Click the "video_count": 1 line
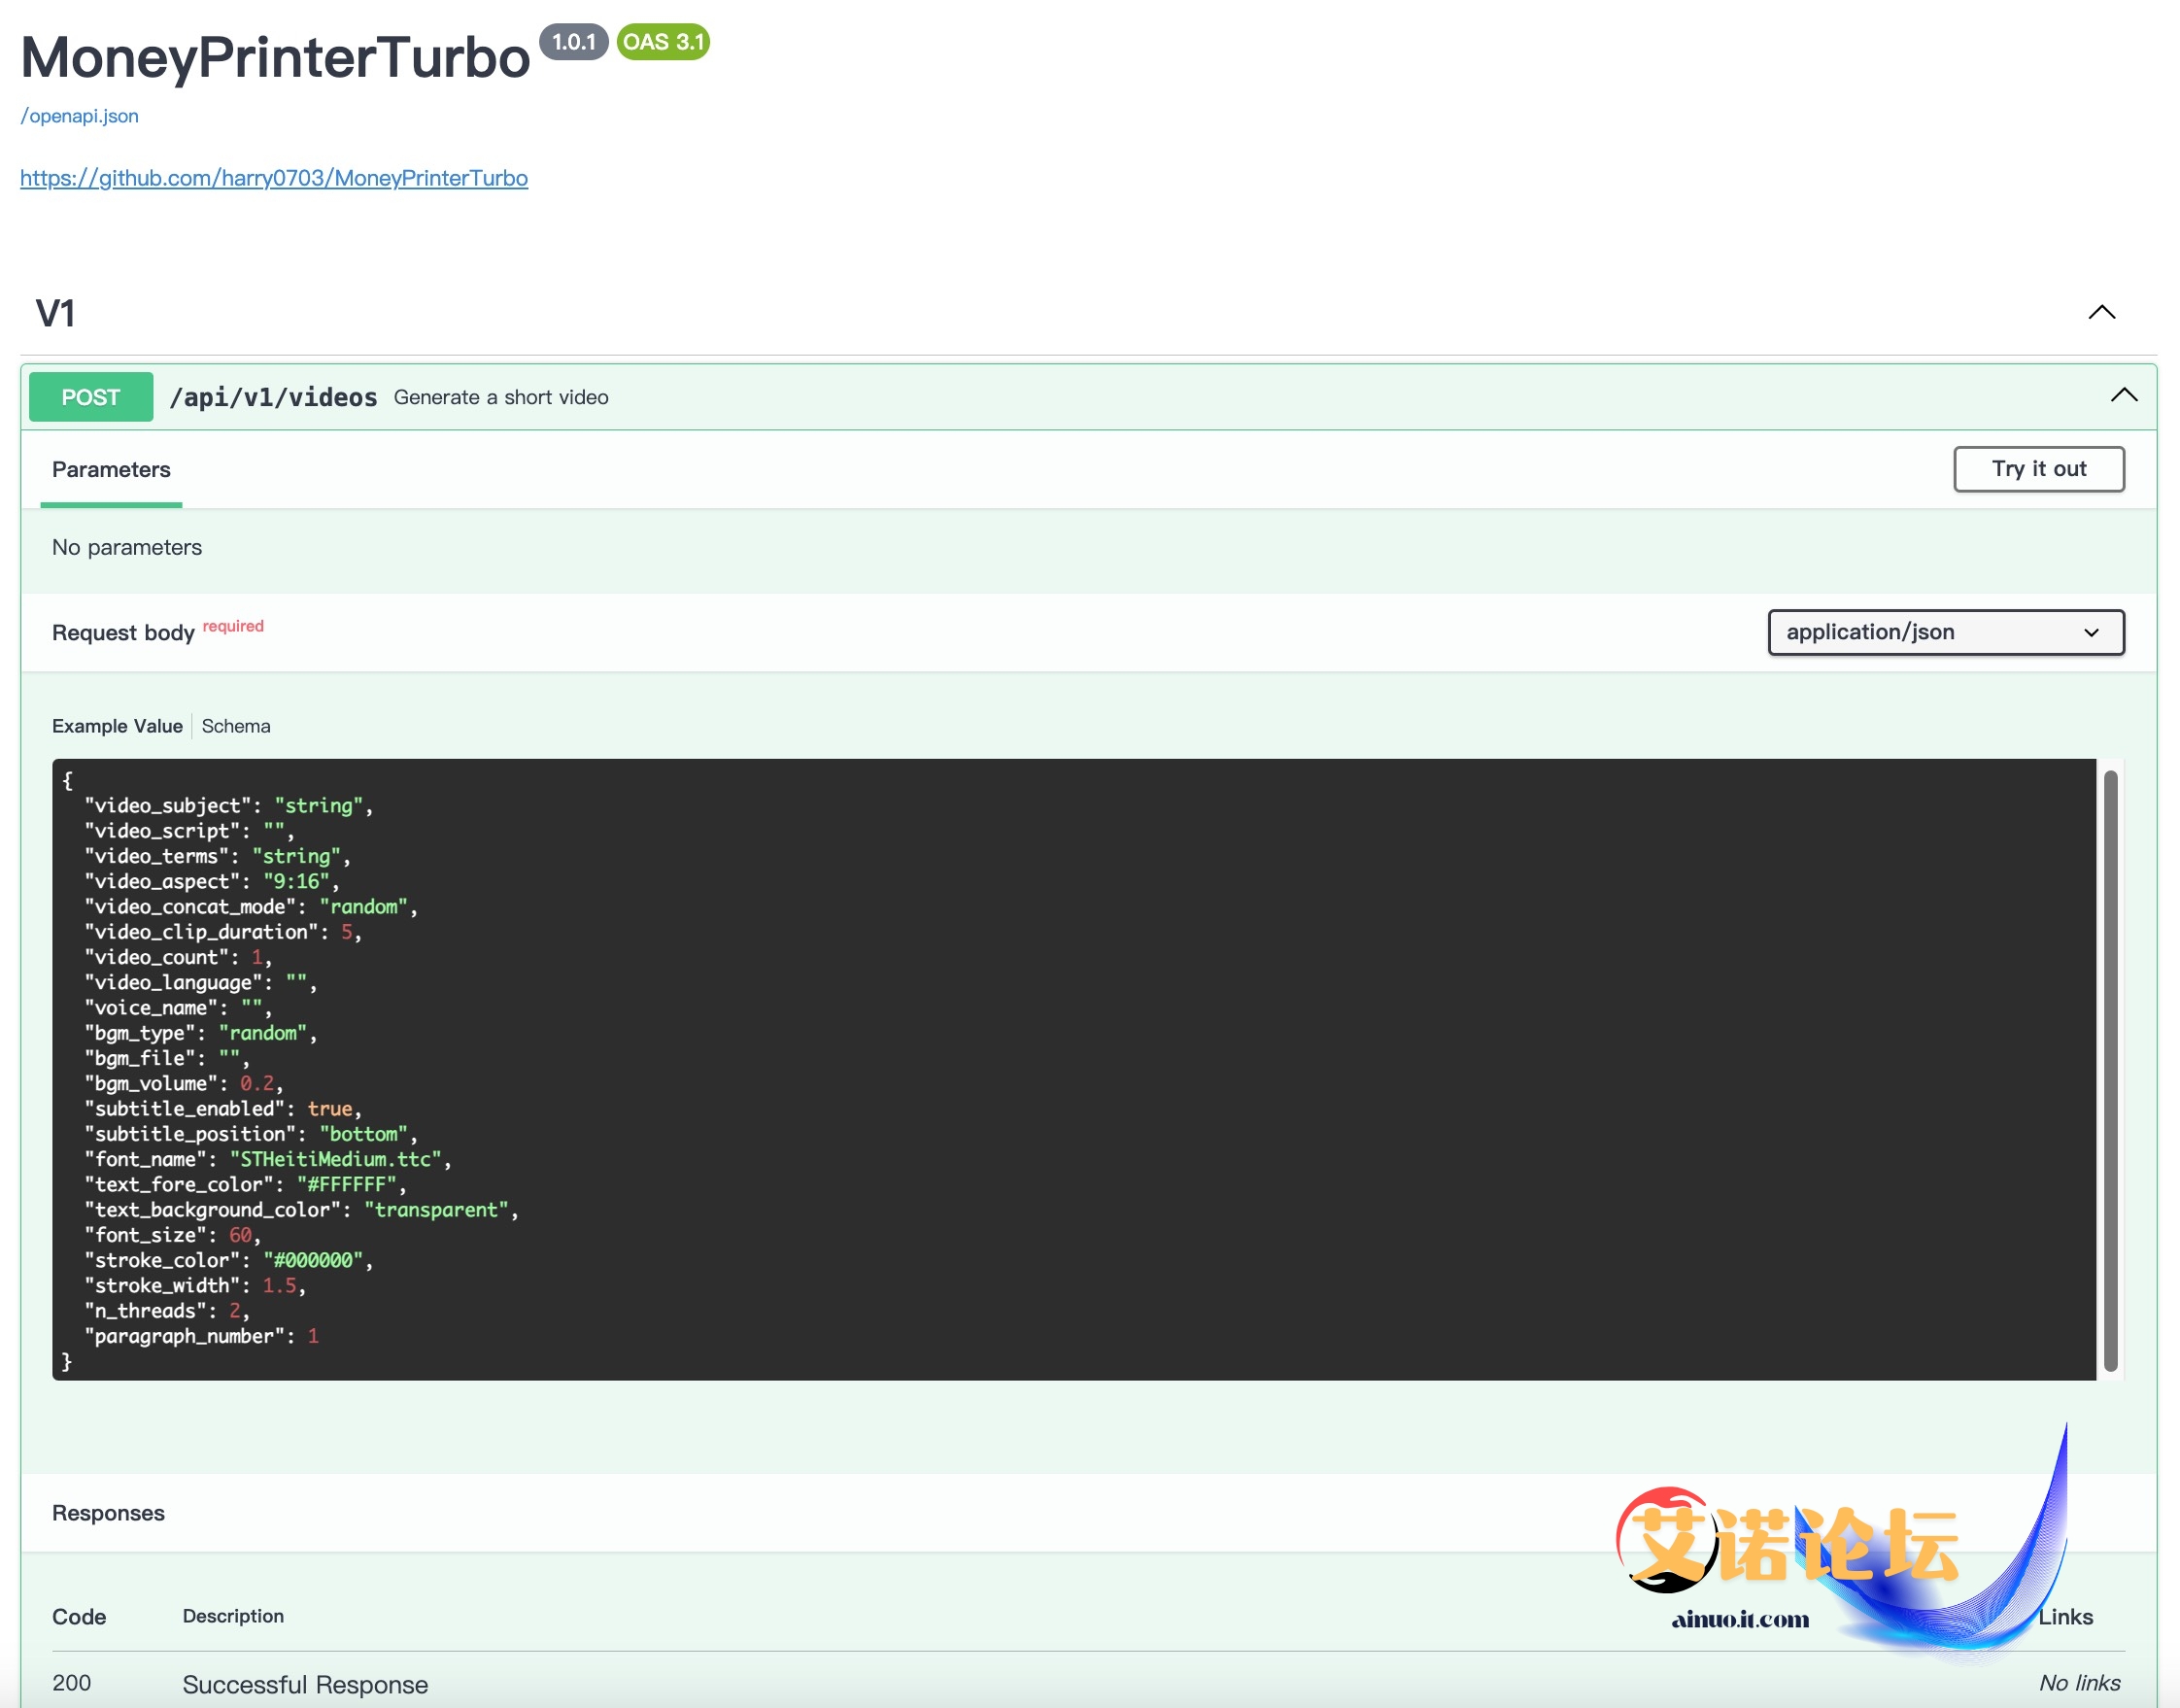Image resolution: width=2180 pixels, height=1708 pixels. 178,958
